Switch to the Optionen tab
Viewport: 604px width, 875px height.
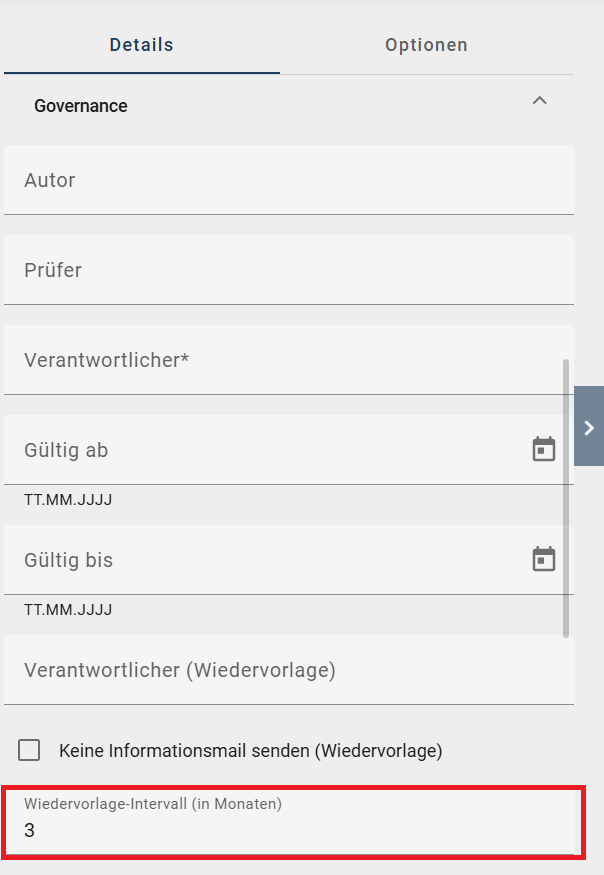[426, 44]
